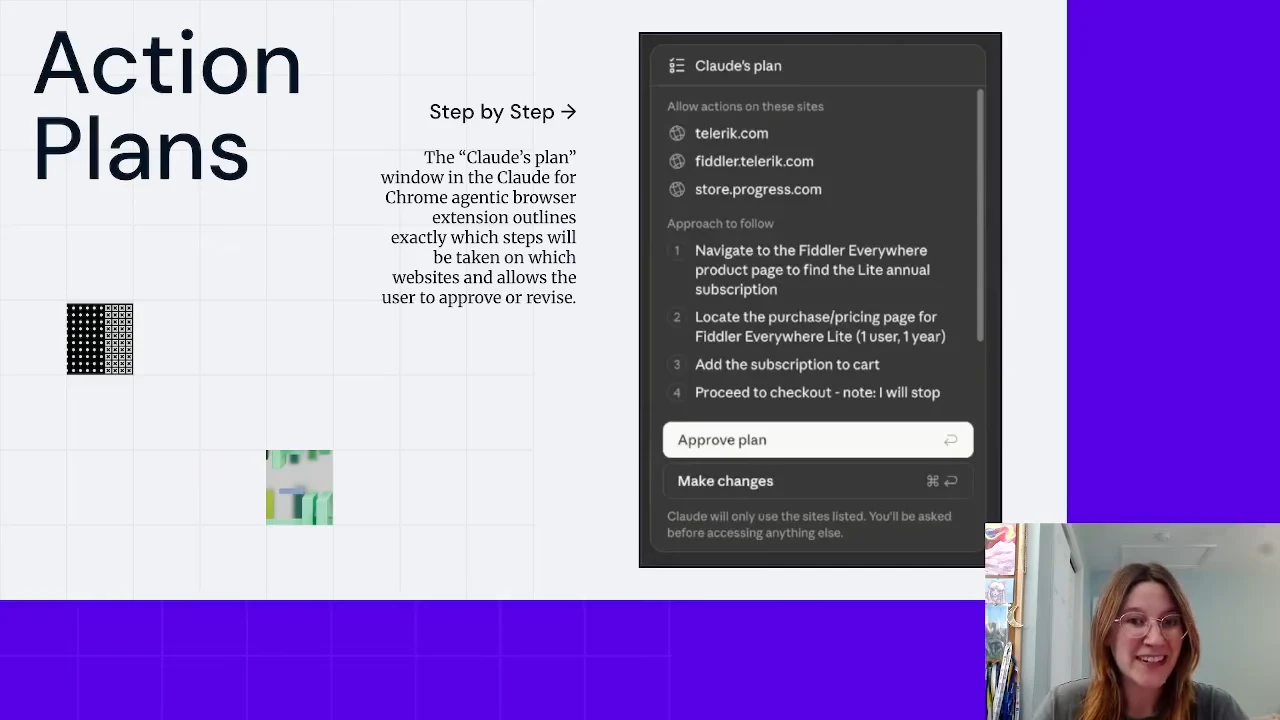Click step "Navigate to the Fiddler Everywhere product page"
1280x720 pixels.
[x=812, y=270]
